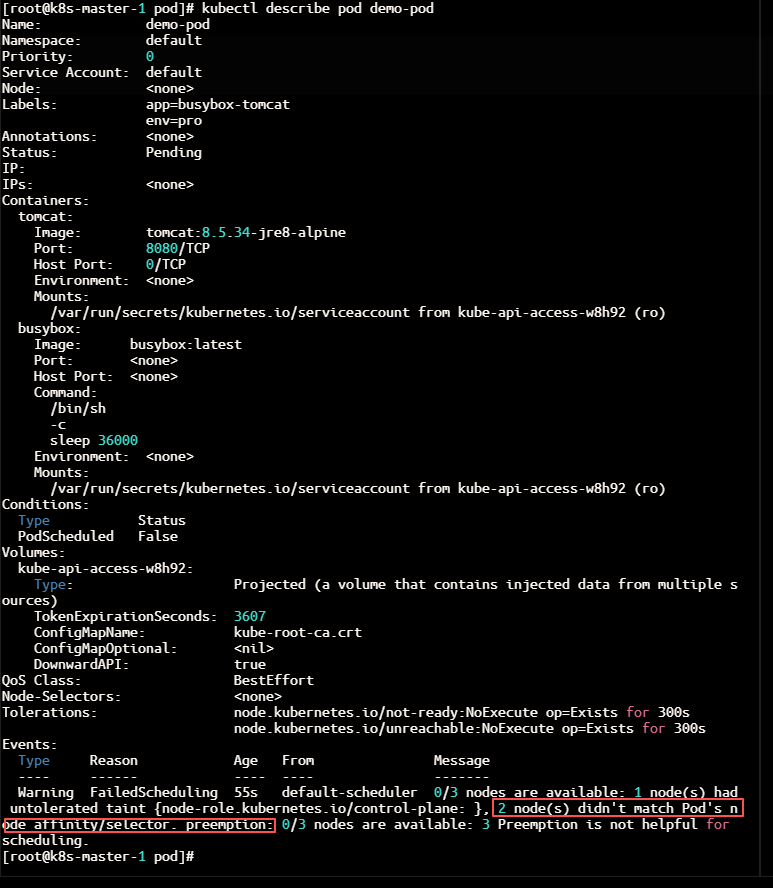Click the PodScheduled False condition row
This screenshot has width=773, height=888.
97,536
